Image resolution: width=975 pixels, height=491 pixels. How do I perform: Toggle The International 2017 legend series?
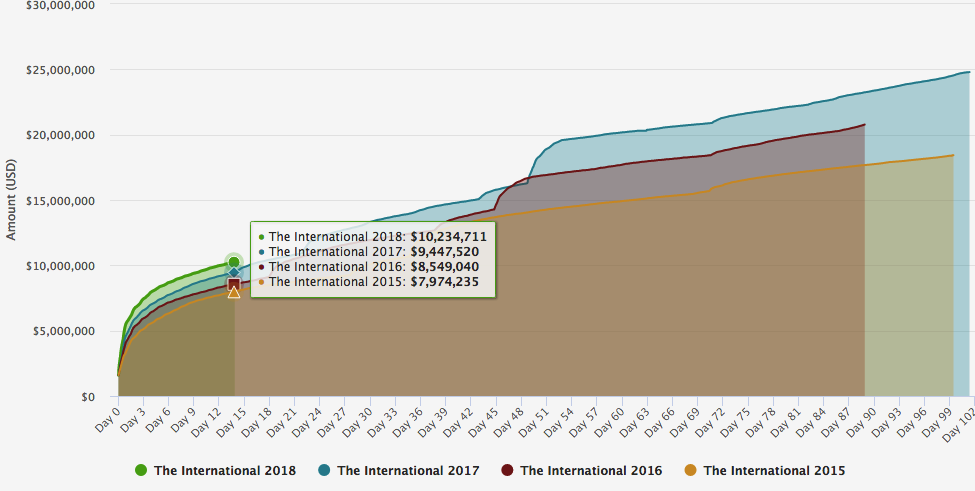tap(399, 470)
